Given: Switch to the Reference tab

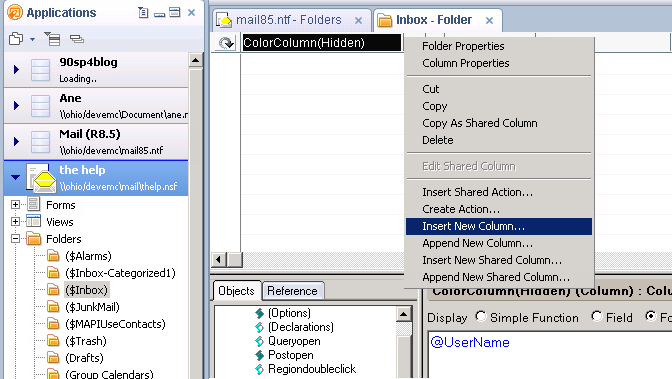Looking at the screenshot, I should click(x=292, y=291).
